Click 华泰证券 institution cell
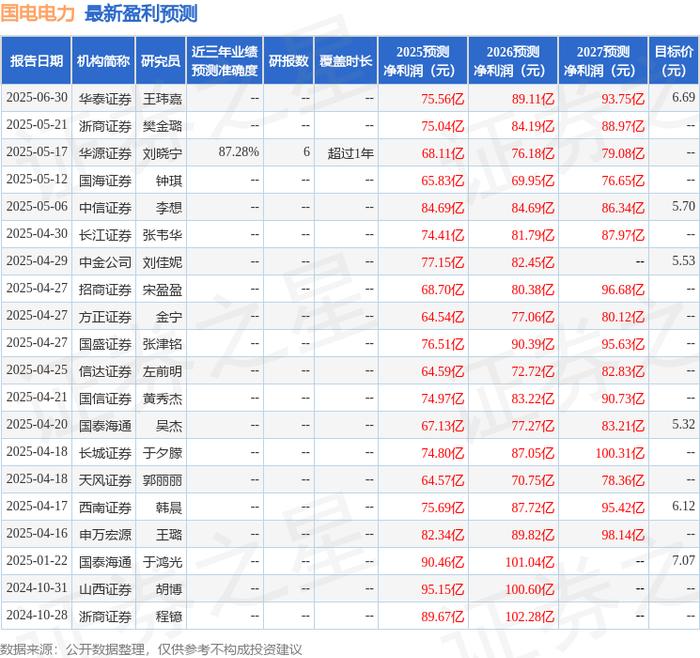This screenshot has height=658, width=700. point(105,99)
